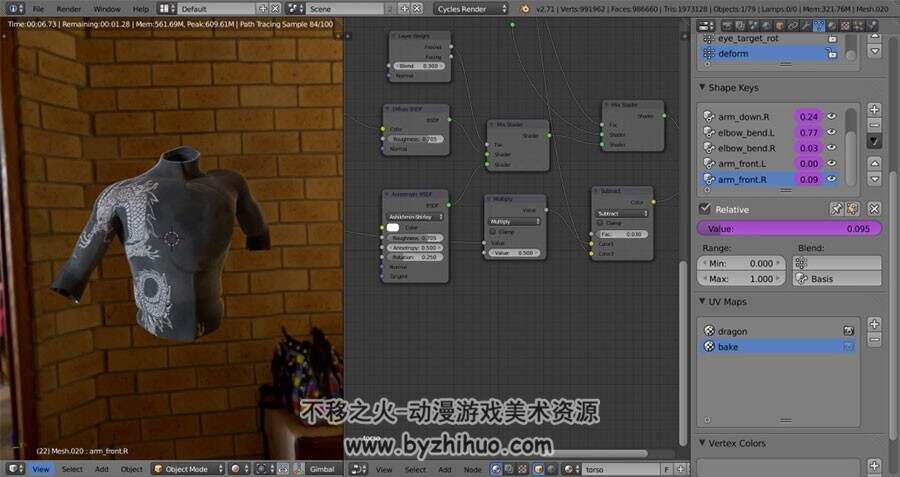Toggle shape key pin icon next to Relative
900x477 pixels.
point(837,209)
